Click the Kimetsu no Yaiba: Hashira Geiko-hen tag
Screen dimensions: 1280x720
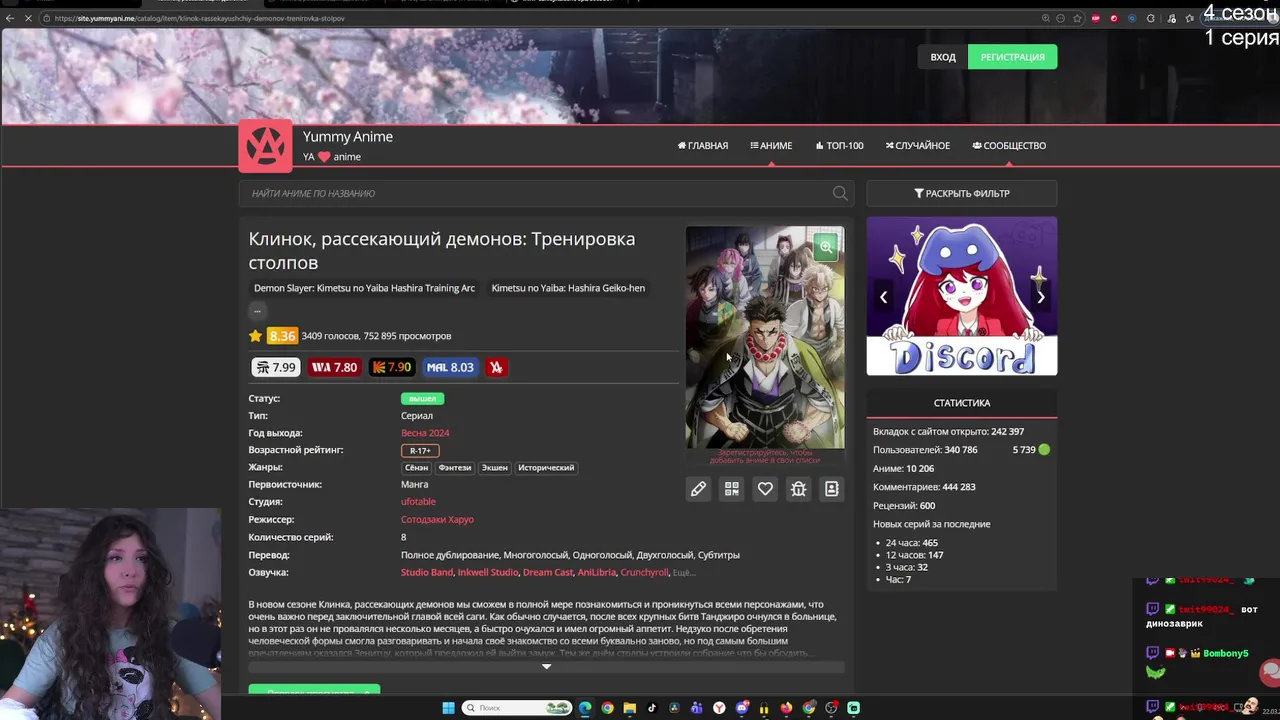(x=568, y=288)
